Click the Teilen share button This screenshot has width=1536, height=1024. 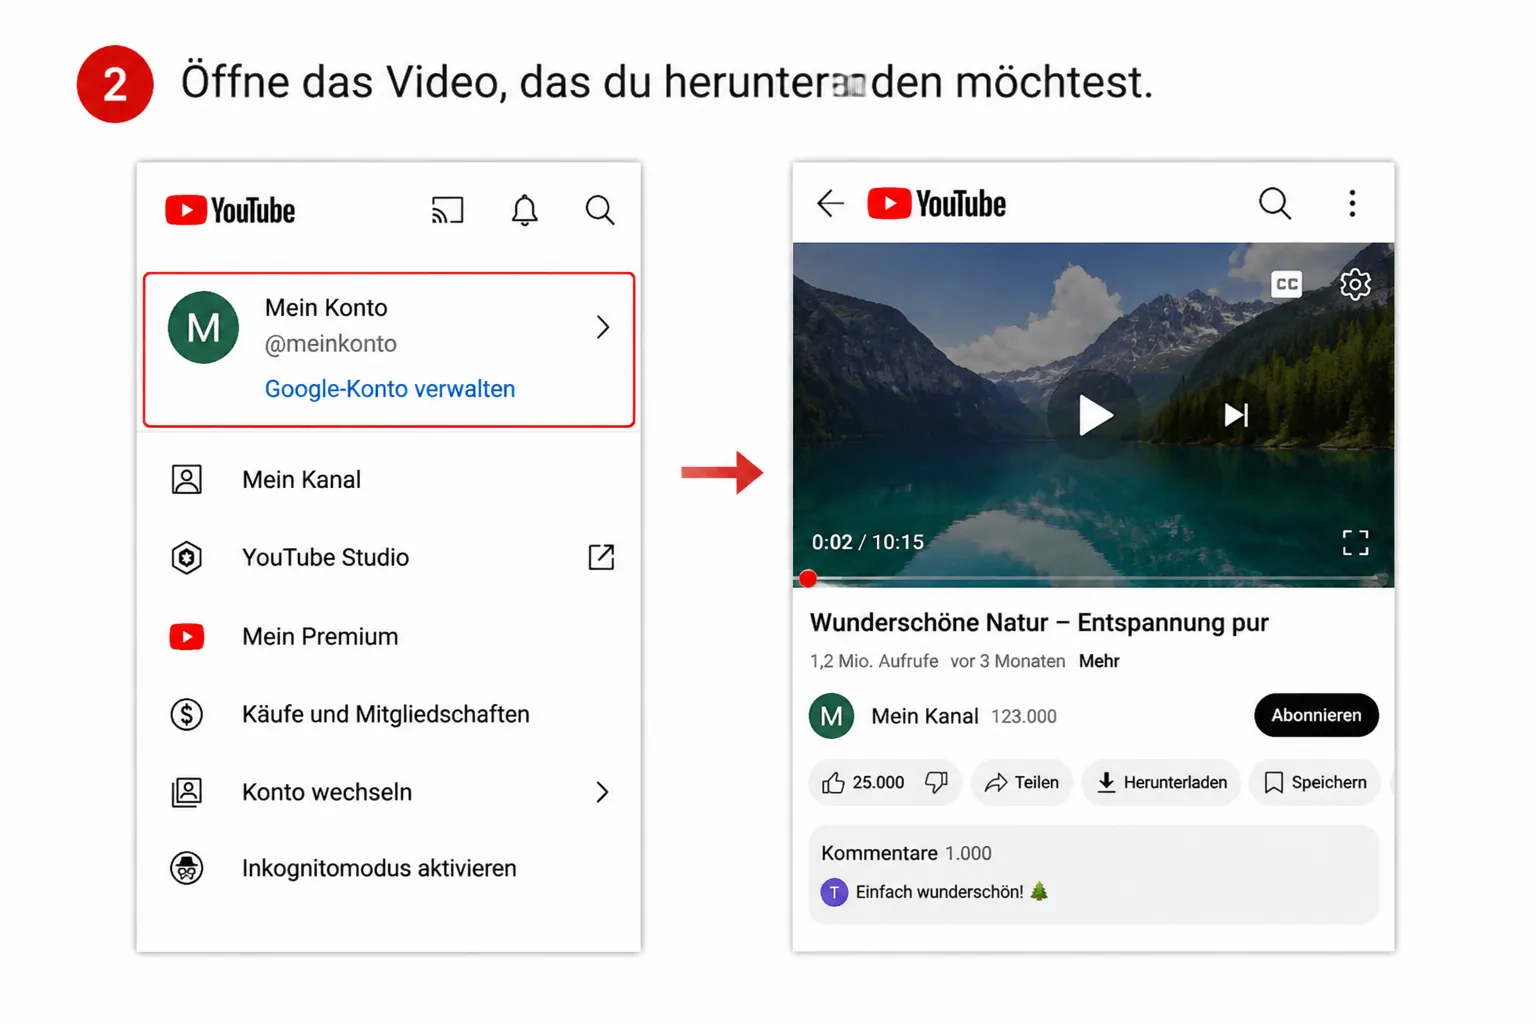click(1021, 783)
